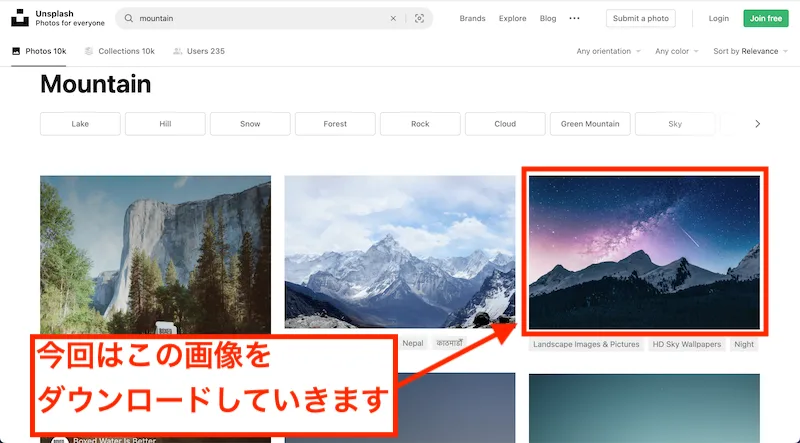This screenshot has height=443, width=800.
Task: Clear the mountain search text
Action: click(x=393, y=18)
